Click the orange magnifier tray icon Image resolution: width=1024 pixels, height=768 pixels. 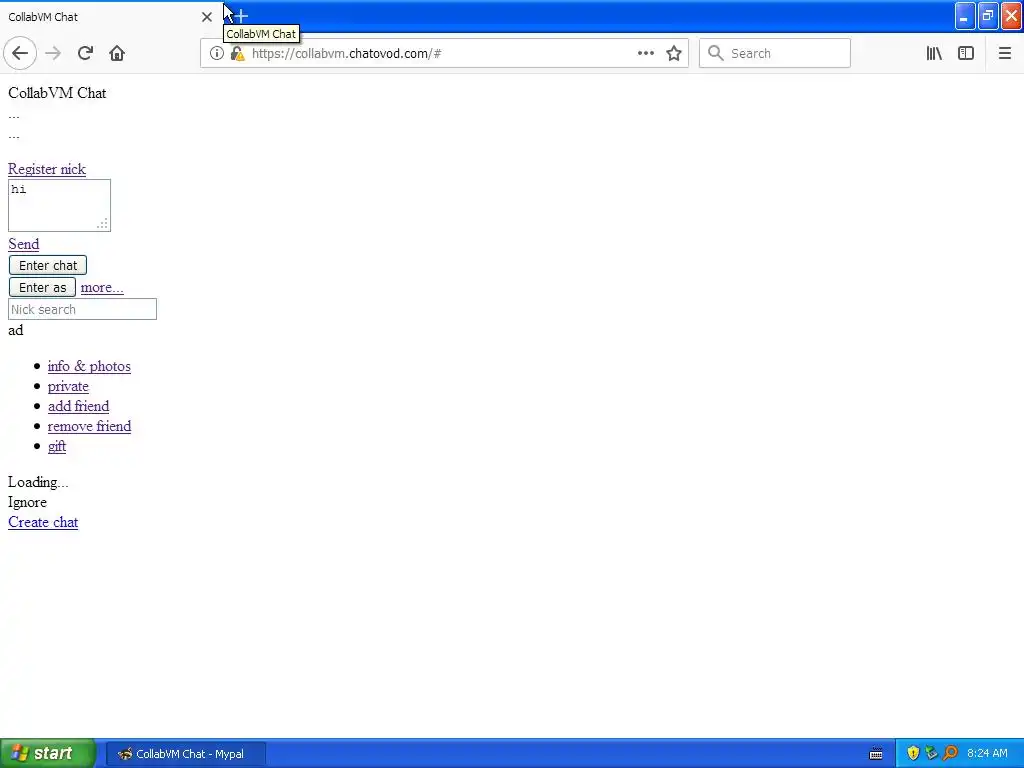click(950, 754)
